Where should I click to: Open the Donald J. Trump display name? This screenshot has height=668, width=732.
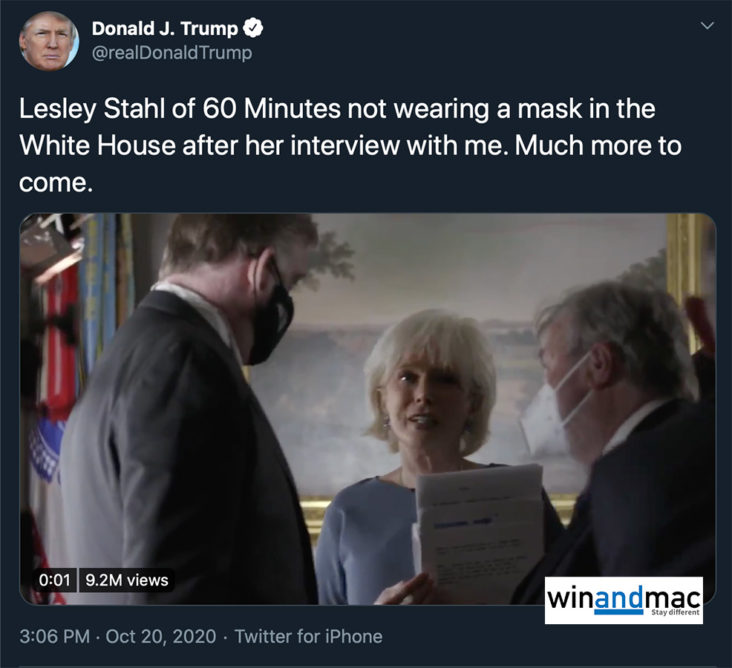tap(165, 28)
